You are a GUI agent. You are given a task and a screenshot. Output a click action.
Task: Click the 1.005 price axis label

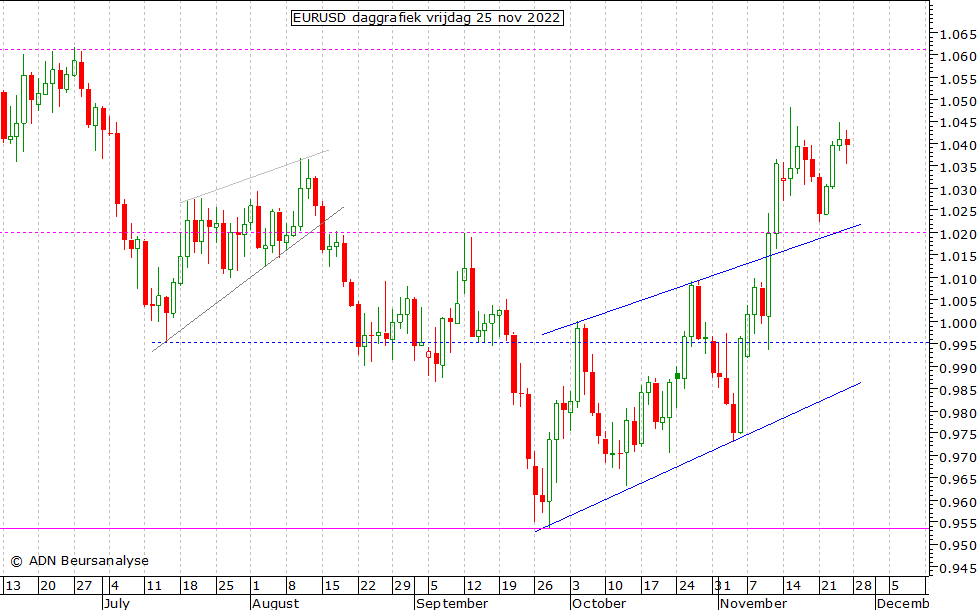click(958, 301)
